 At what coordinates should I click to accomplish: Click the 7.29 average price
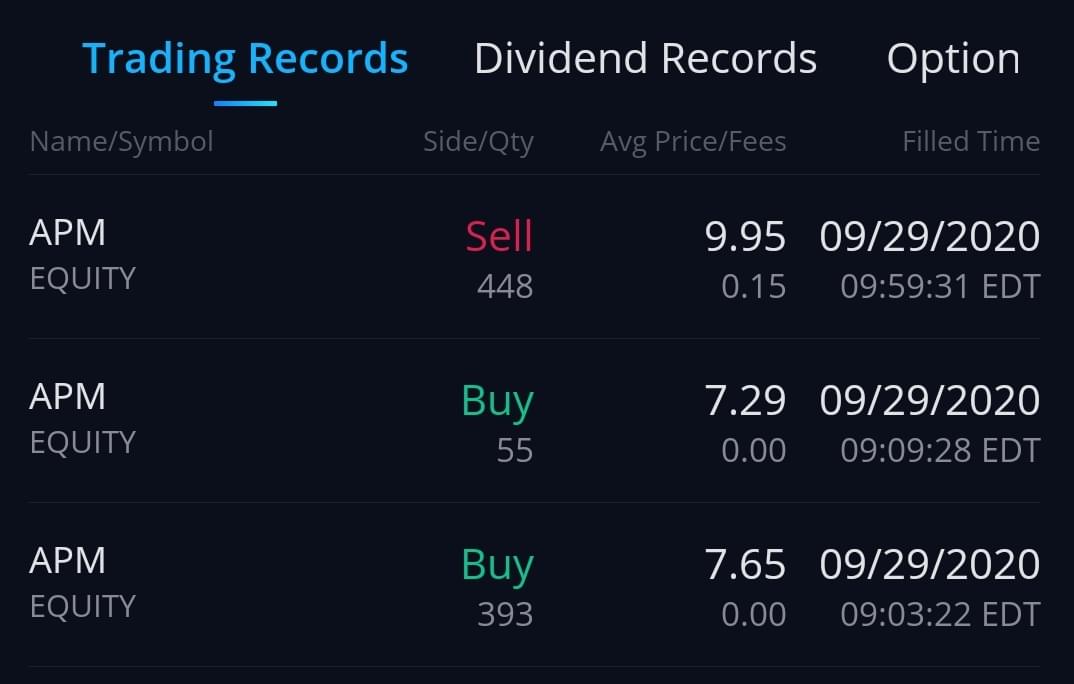[x=745, y=401]
